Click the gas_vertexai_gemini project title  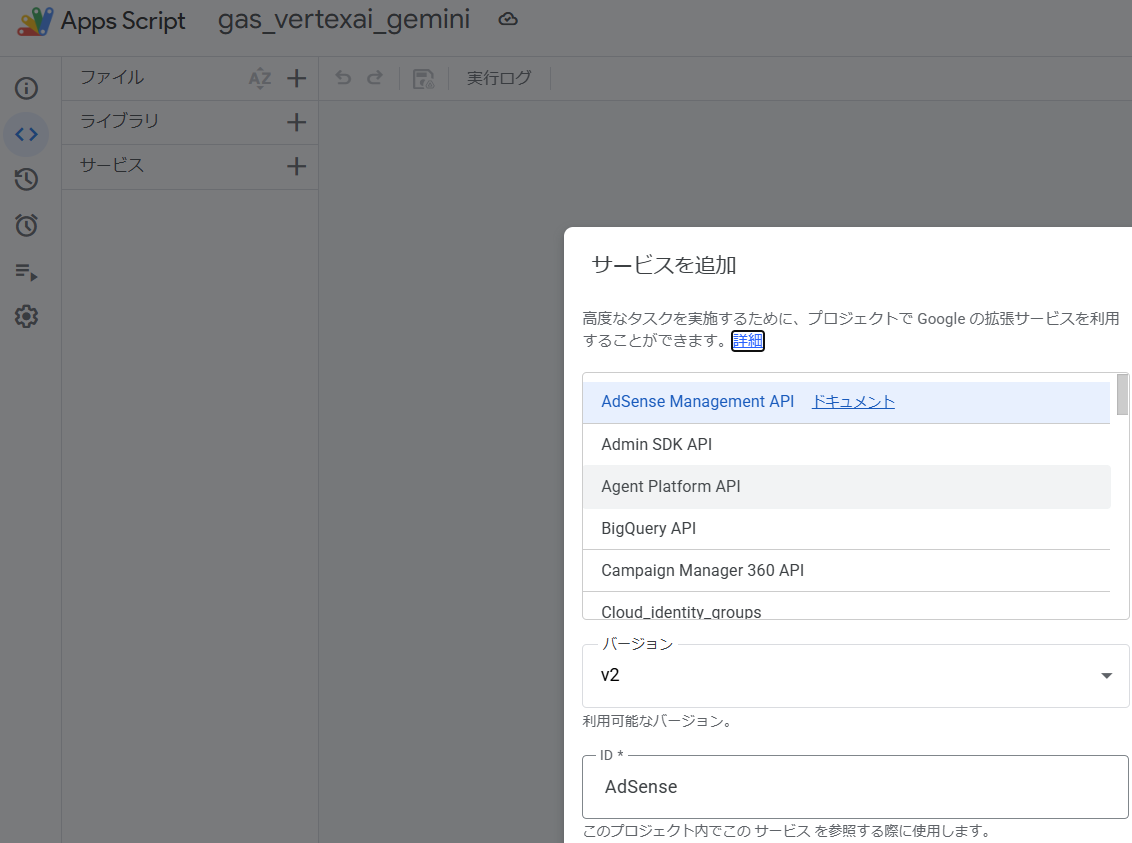point(344,19)
